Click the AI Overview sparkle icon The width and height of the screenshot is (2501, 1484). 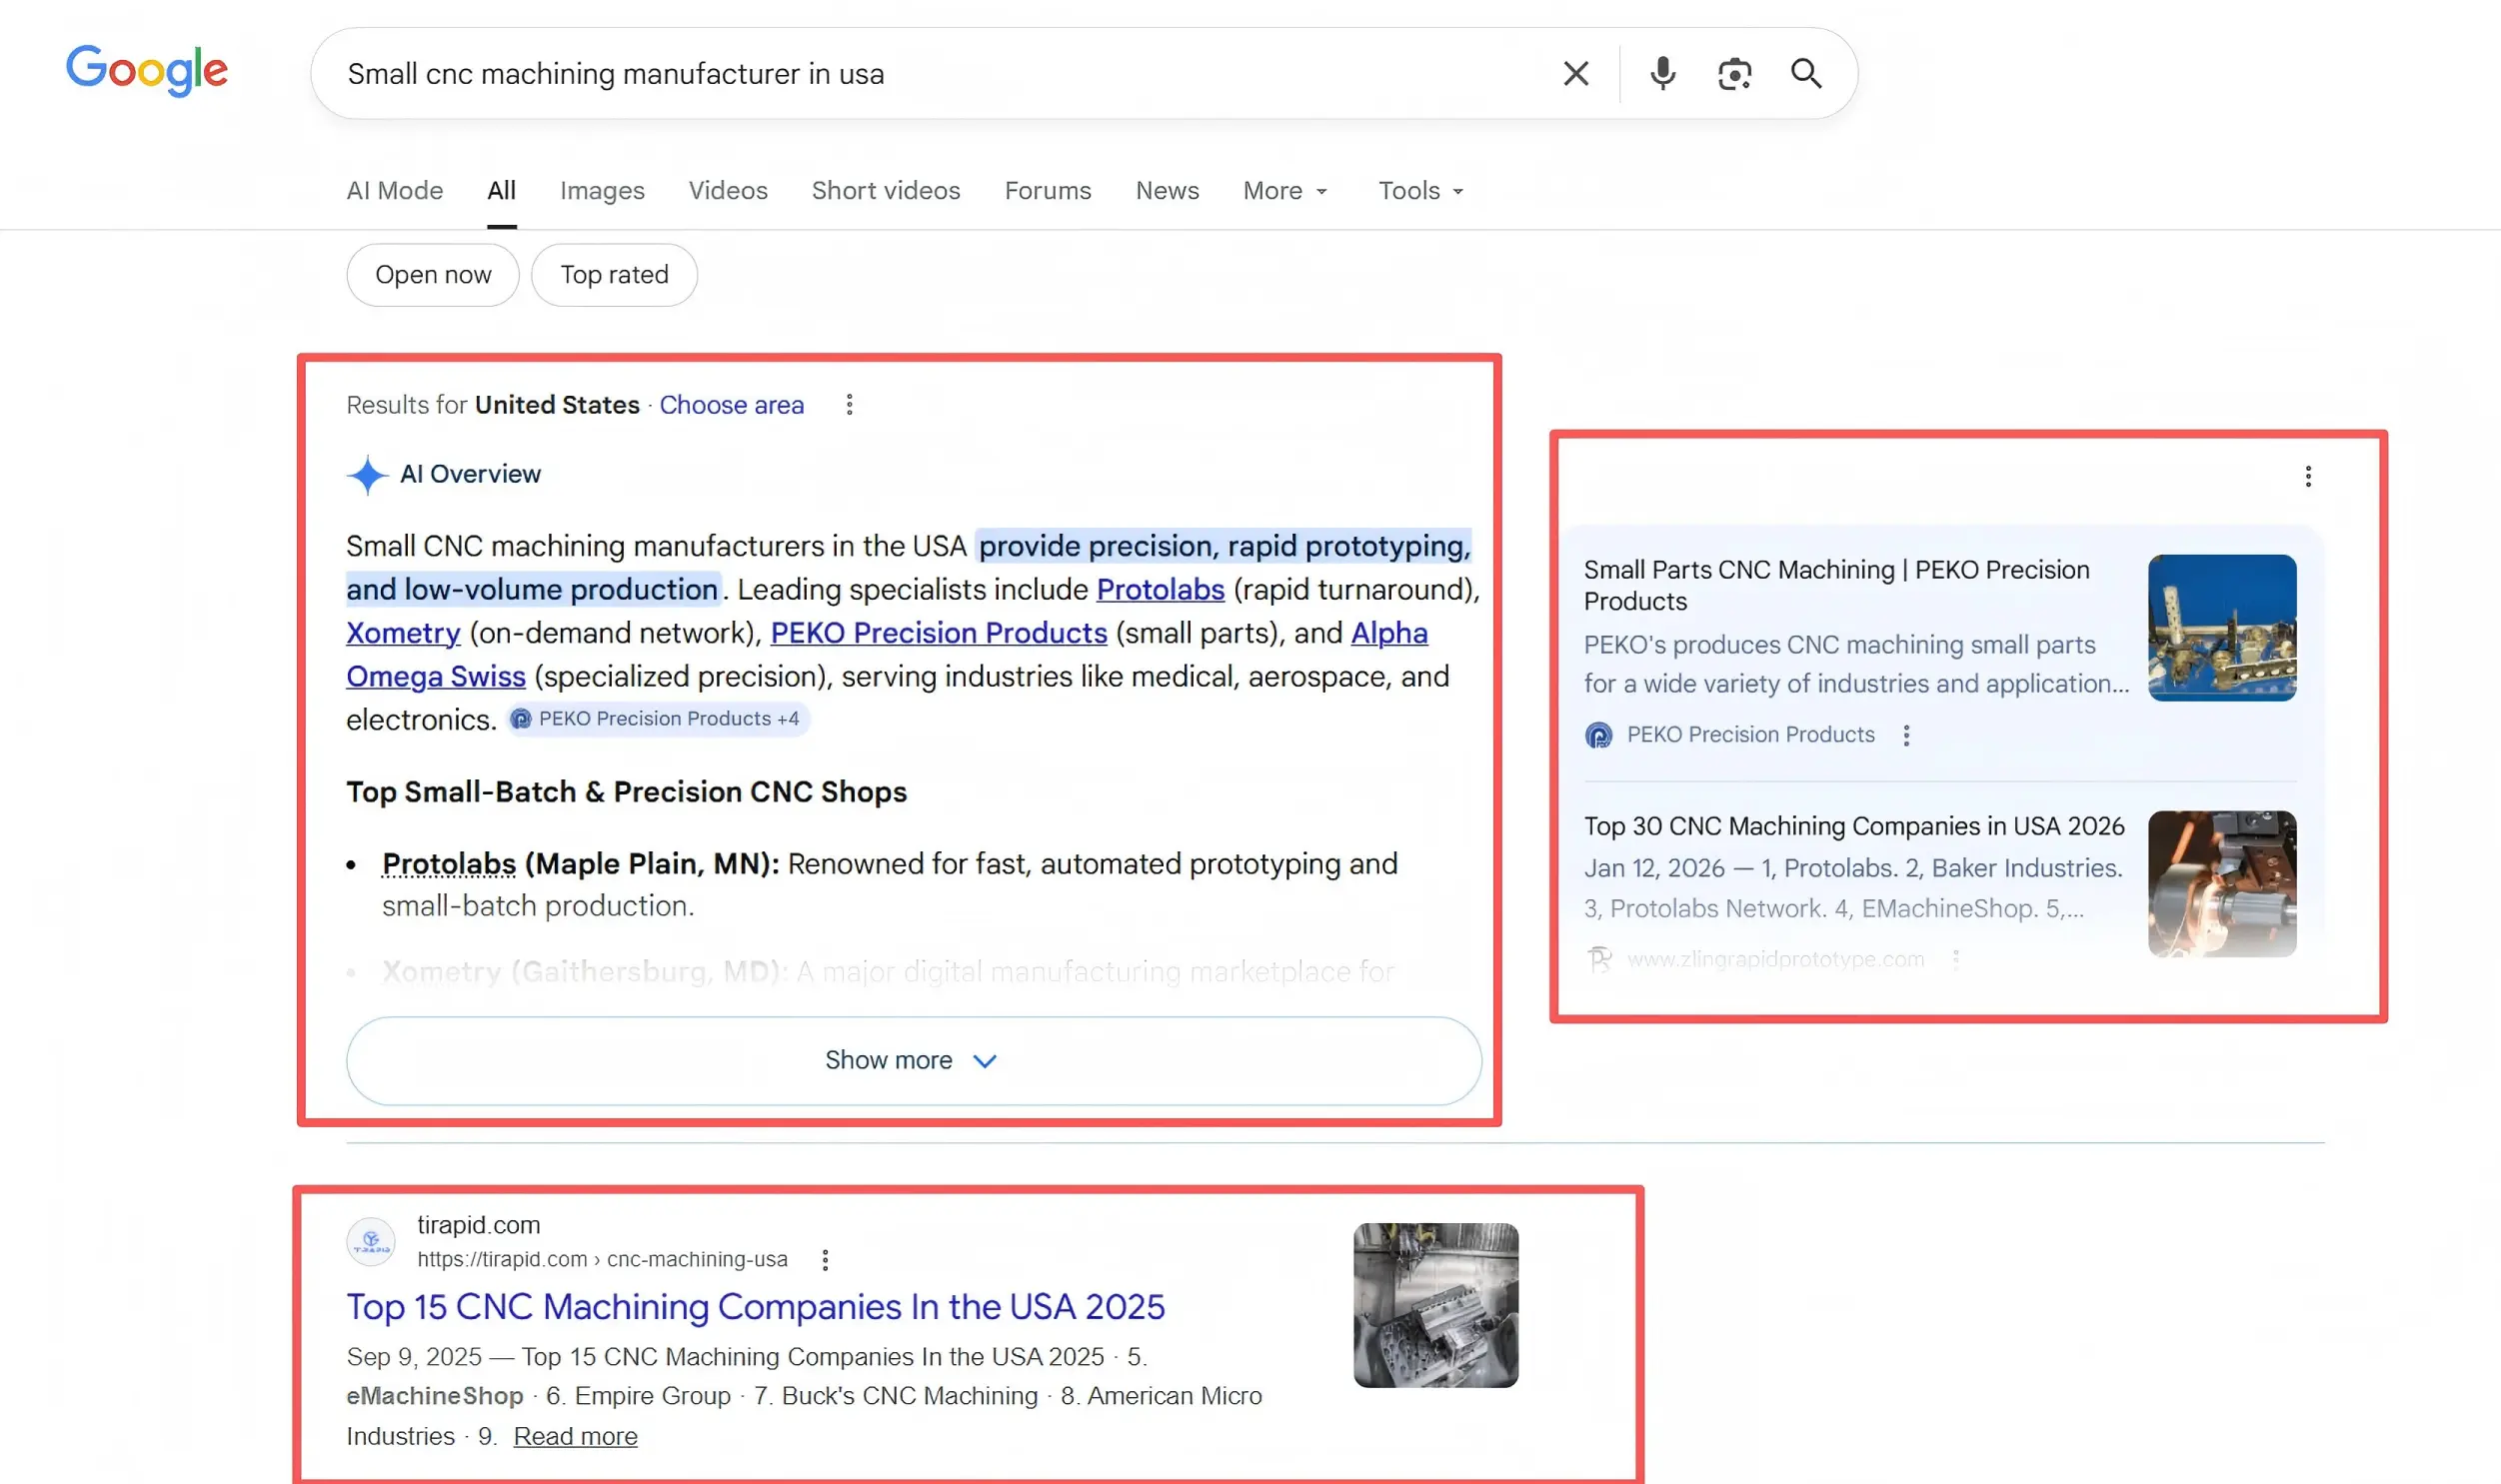click(367, 475)
